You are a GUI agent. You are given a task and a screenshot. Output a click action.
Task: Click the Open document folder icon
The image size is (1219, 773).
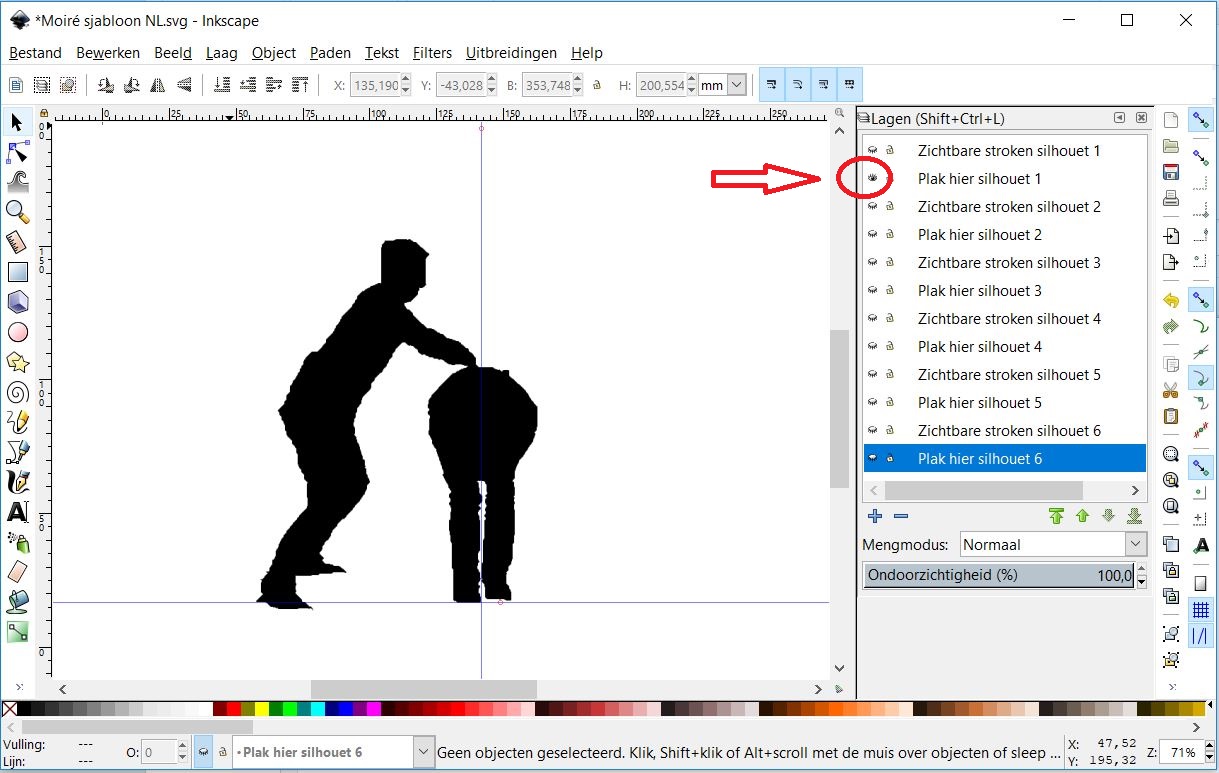pyautogui.click(x=1171, y=146)
